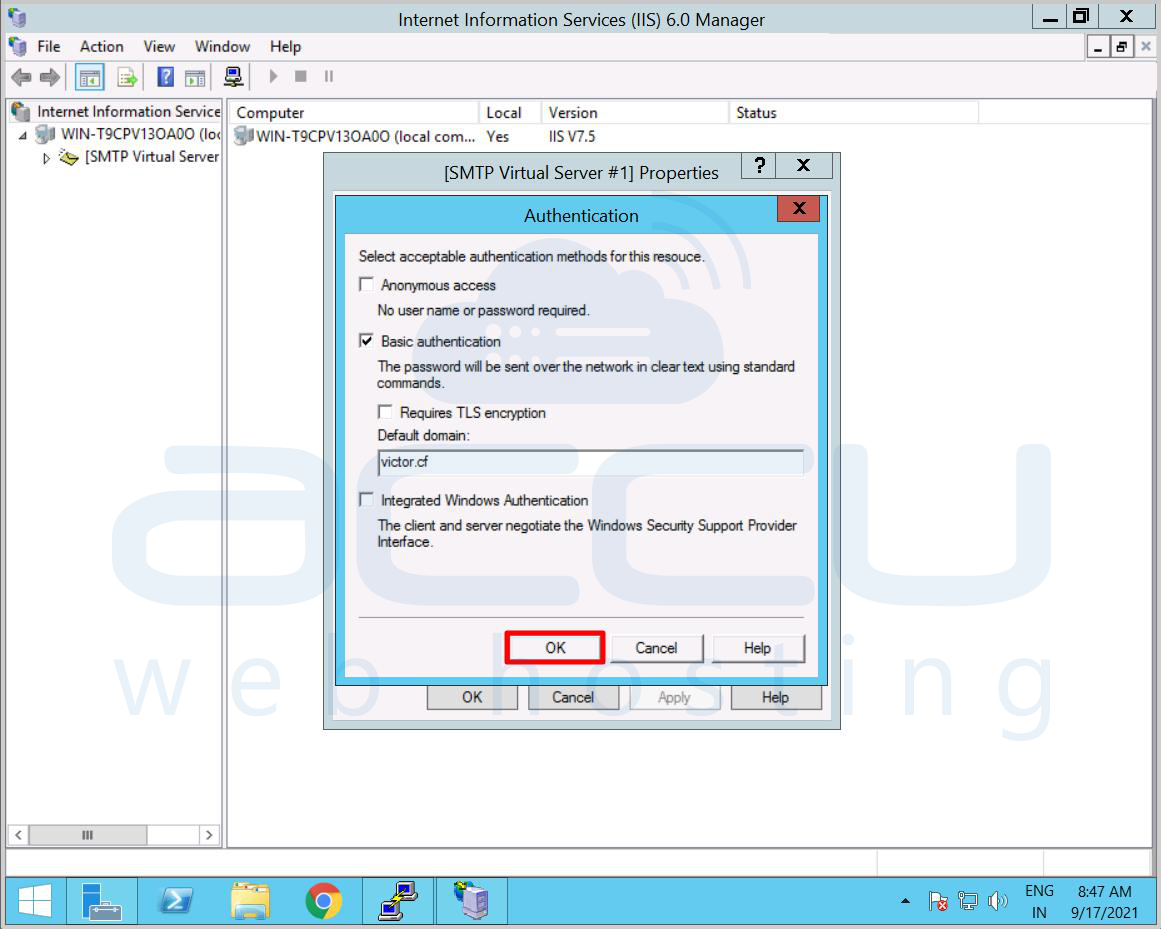Click the volume speaker tray icon
The image size is (1161, 929).
(x=997, y=901)
